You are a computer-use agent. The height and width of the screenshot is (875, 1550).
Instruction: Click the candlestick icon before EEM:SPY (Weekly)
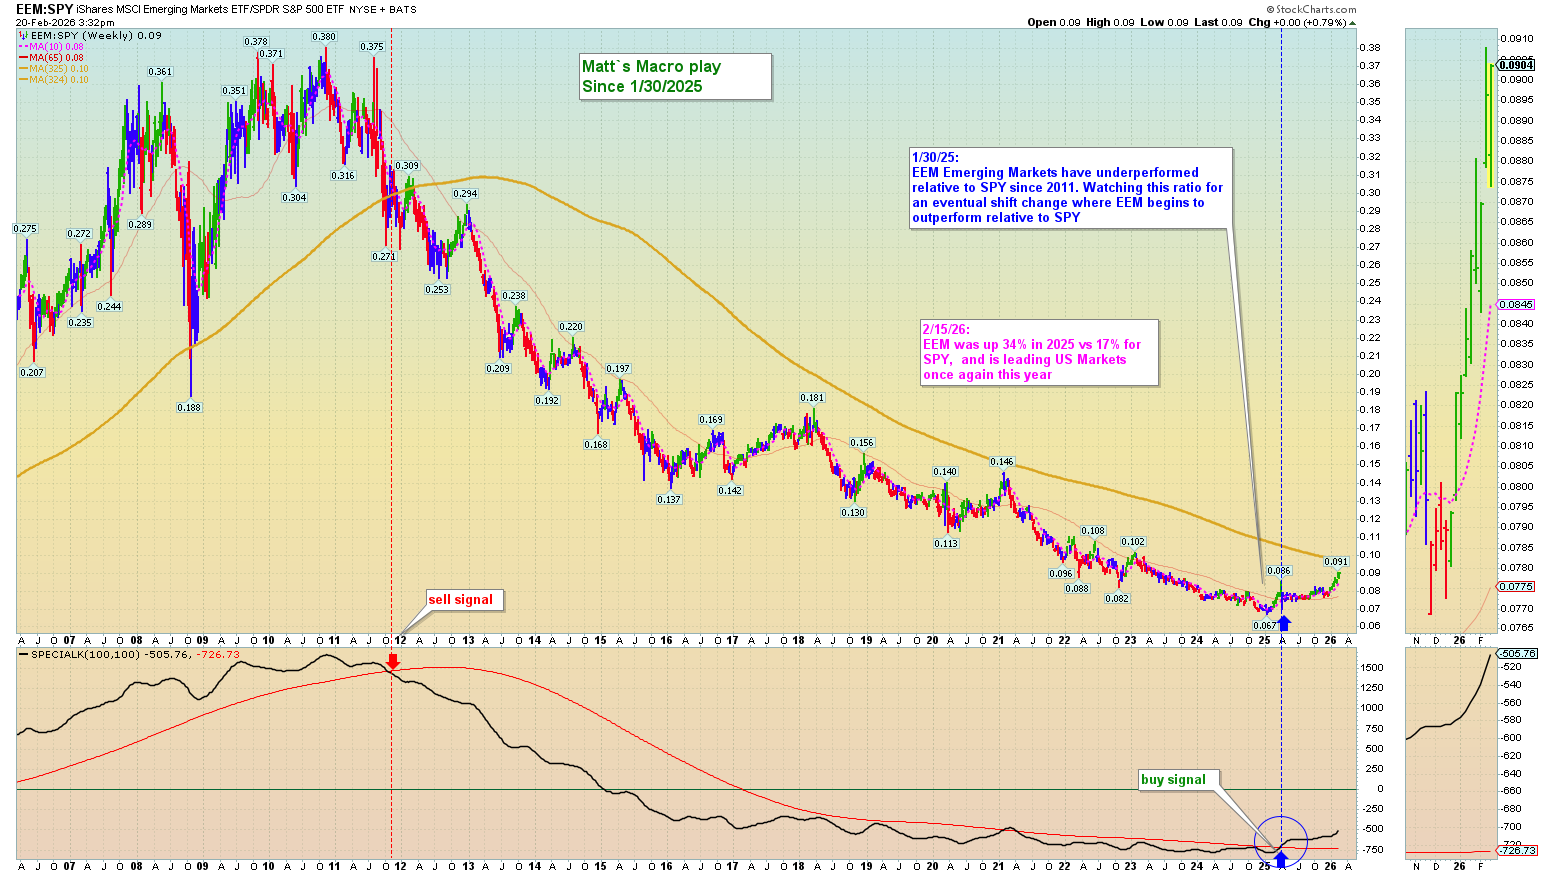coord(23,36)
